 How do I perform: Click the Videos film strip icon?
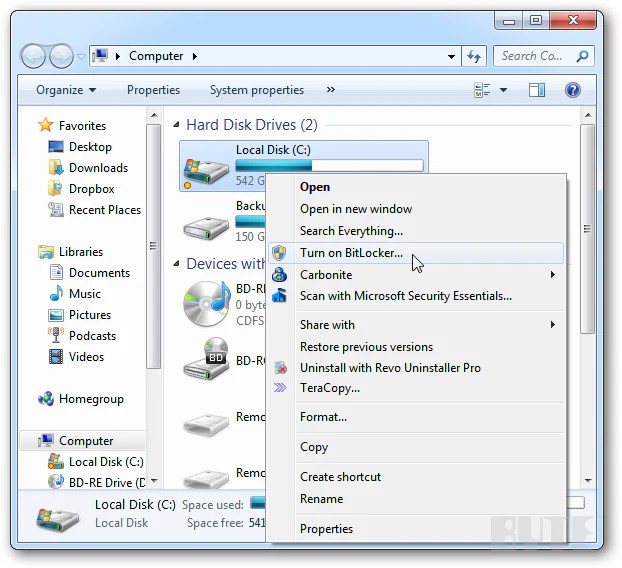pyautogui.click(x=56, y=356)
